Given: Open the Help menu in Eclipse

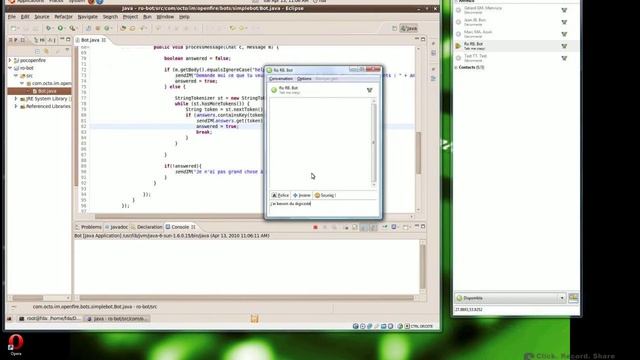Looking at the screenshot, I should coord(184,17).
